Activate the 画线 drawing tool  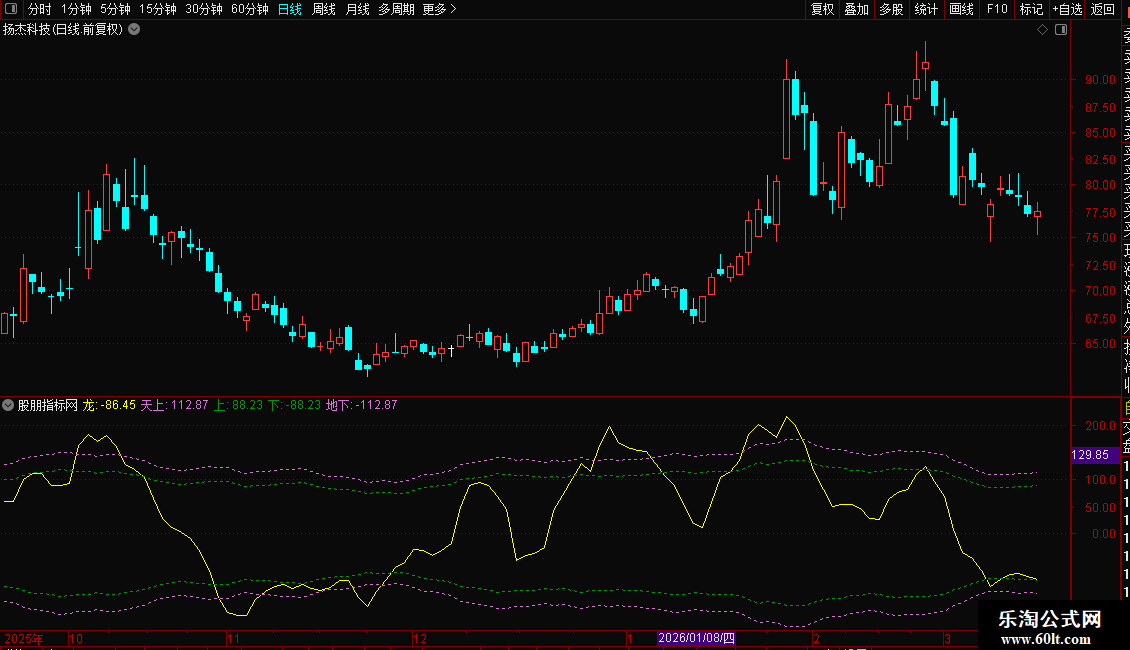pyautogui.click(x=961, y=9)
